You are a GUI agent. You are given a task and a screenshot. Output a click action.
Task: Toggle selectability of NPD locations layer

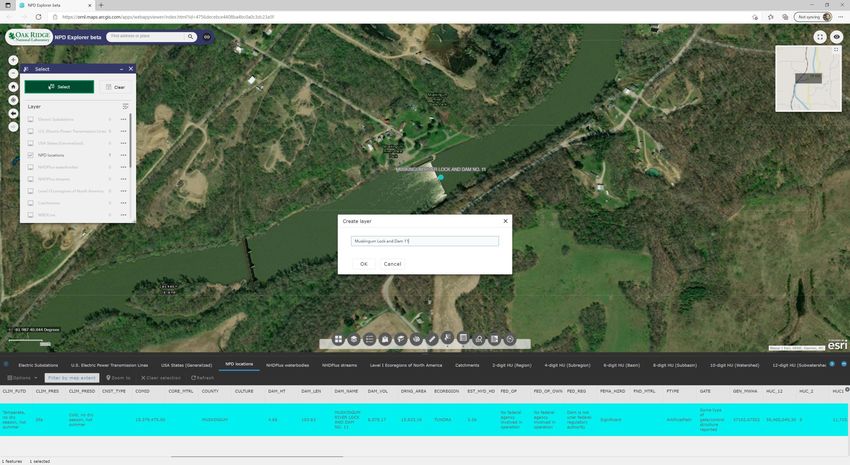[31, 155]
